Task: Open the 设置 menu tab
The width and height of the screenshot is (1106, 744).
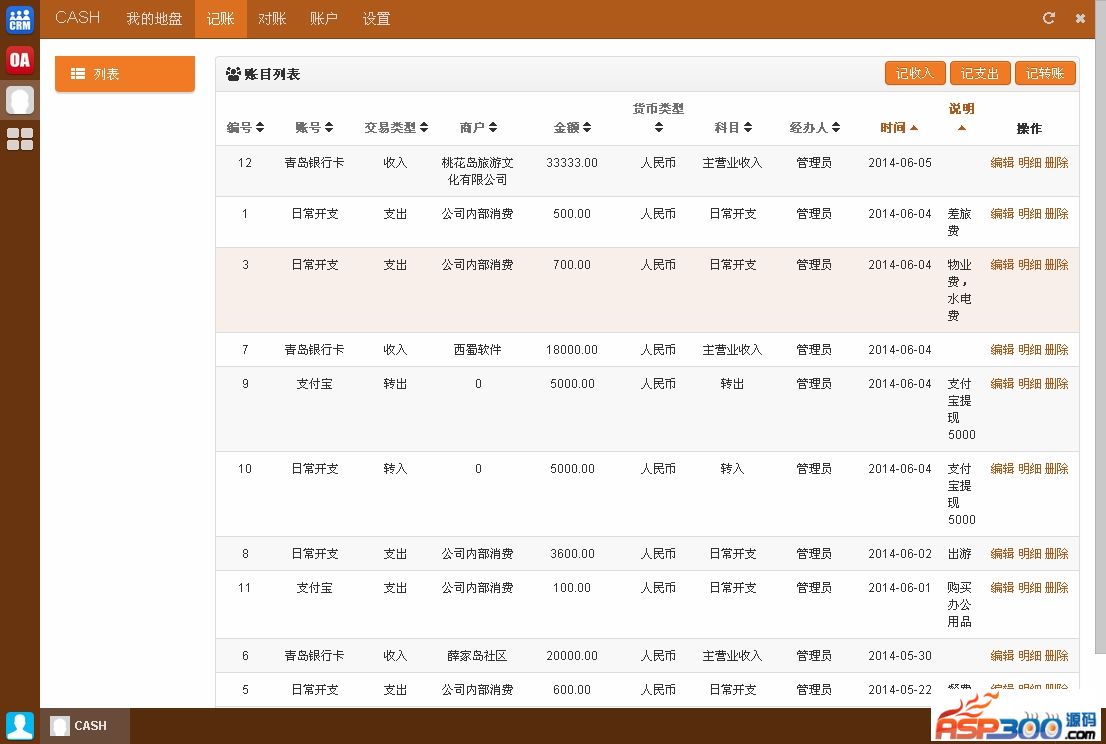Action: click(376, 19)
